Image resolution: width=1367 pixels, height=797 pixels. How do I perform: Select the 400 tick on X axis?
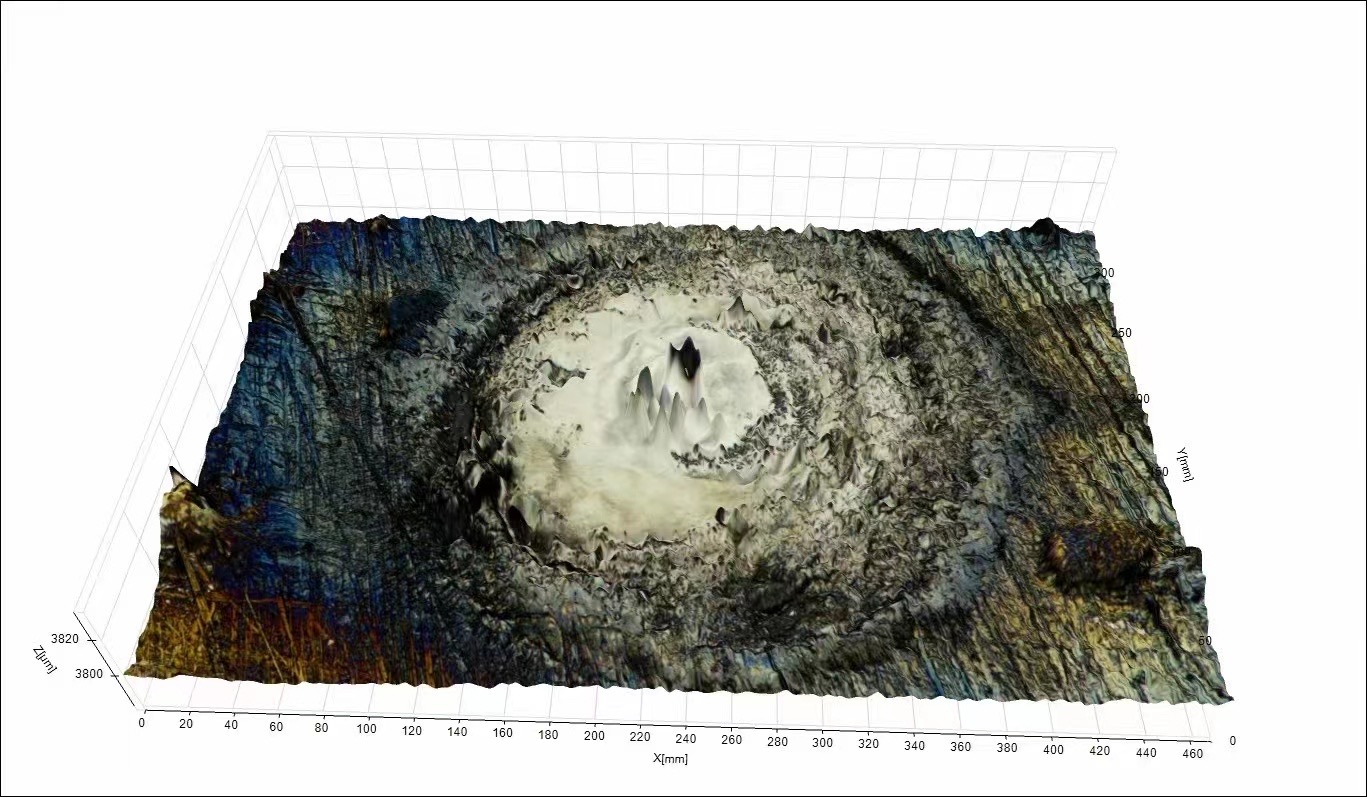click(x=1053, y=749)
